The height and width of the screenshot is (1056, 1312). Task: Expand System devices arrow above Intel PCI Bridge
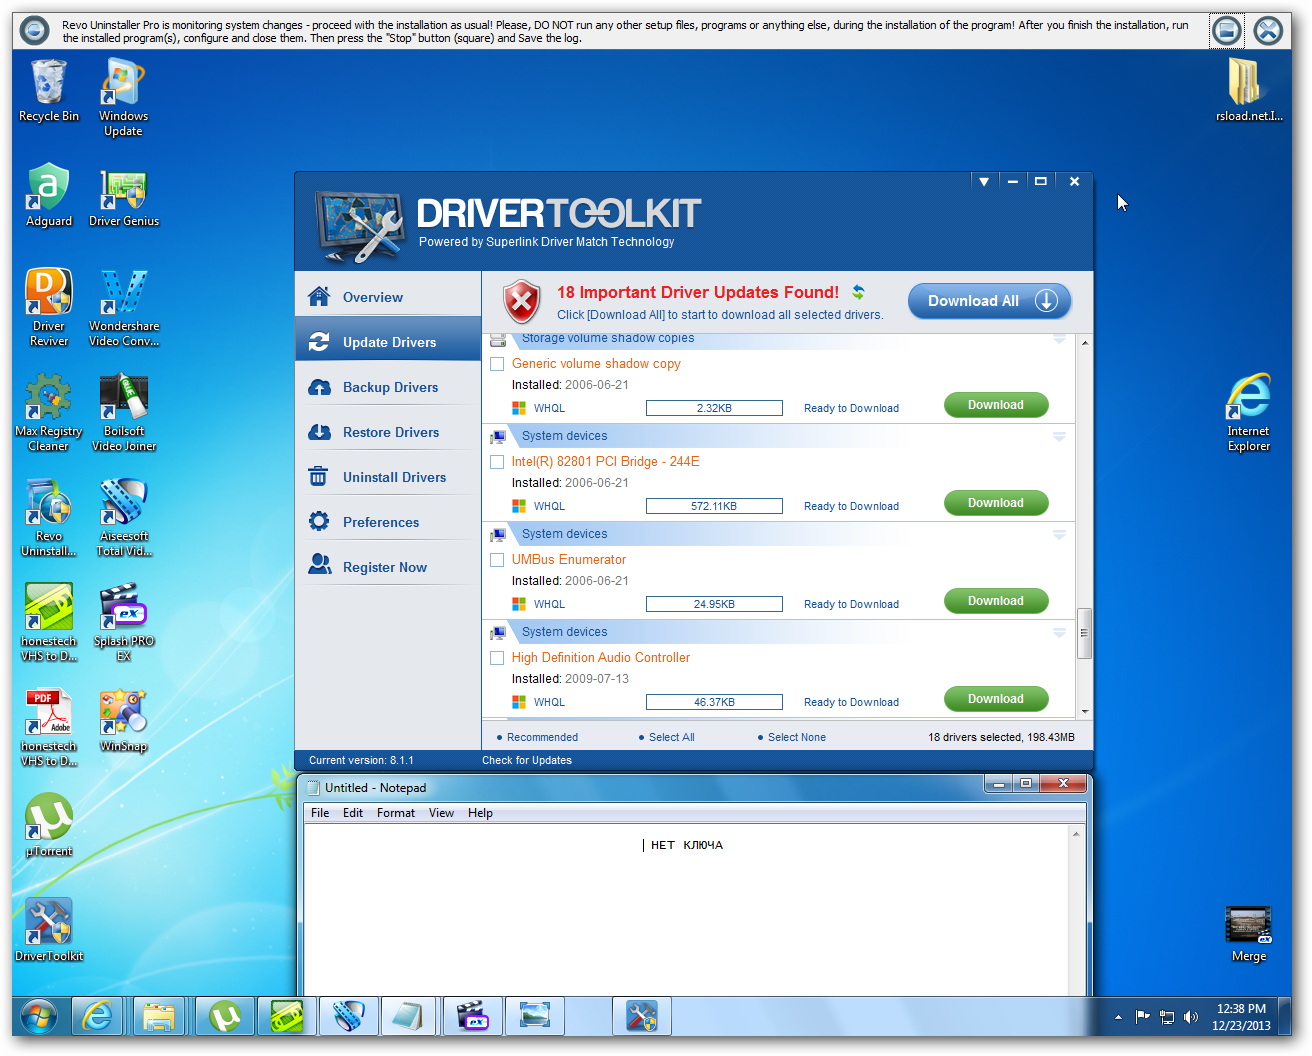(x=1059, y=437)
